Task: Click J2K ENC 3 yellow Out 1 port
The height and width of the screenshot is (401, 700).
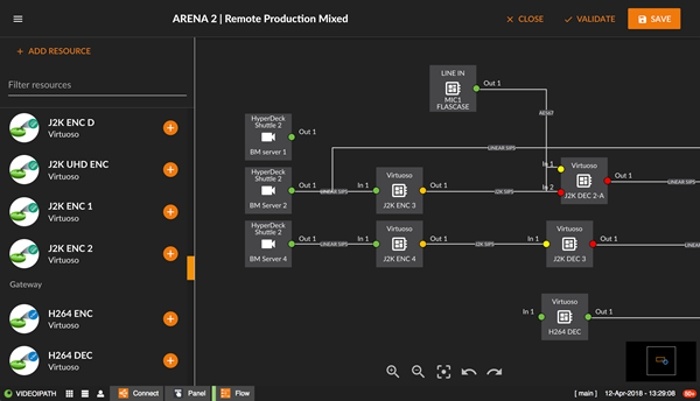Action: tap(423, 191)
